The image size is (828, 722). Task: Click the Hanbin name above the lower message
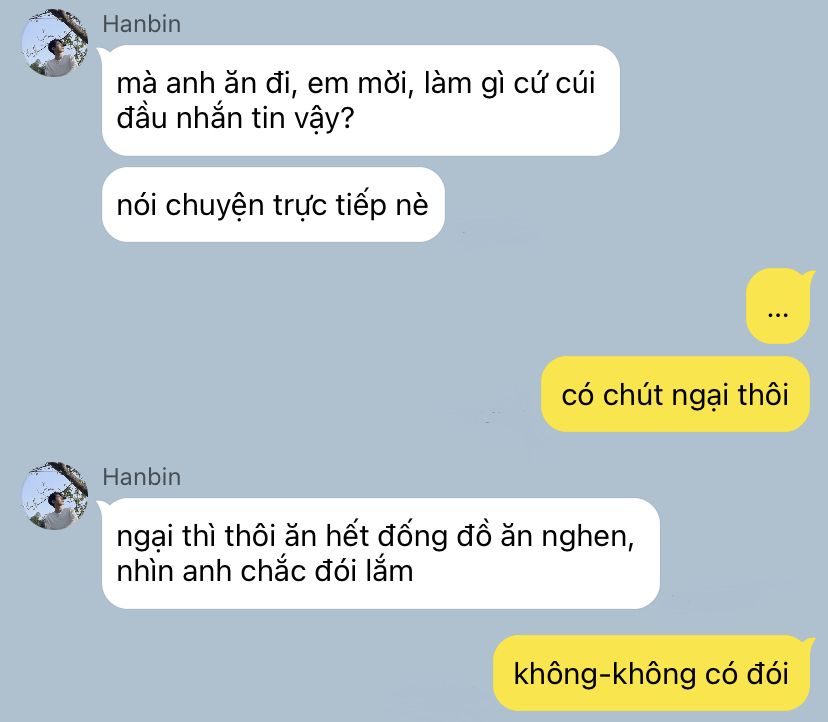(x=142, y=477)
